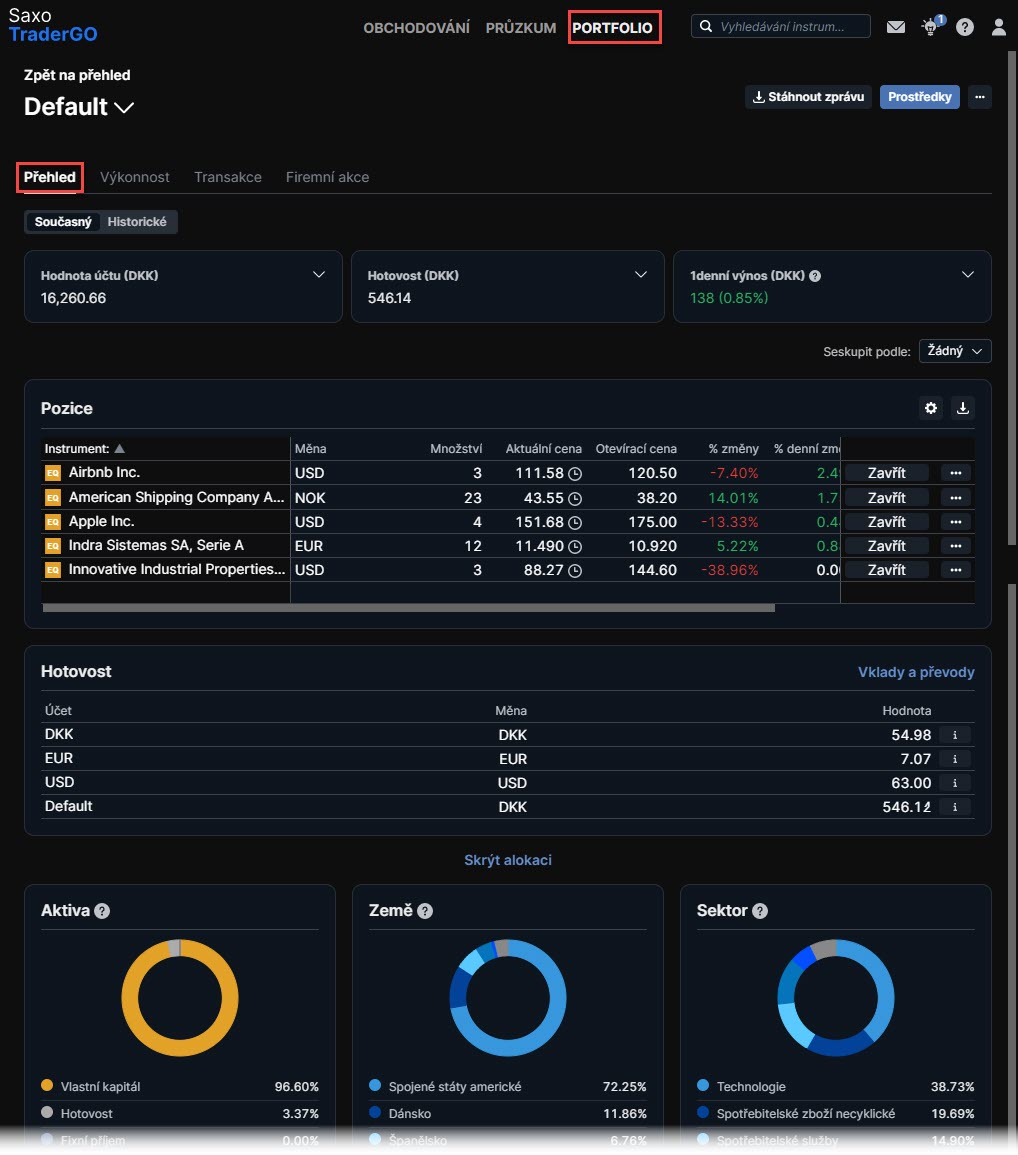Open the PORTFOLIO menu
This screenshot has width=1018, height=1155.
coord(613,28)
